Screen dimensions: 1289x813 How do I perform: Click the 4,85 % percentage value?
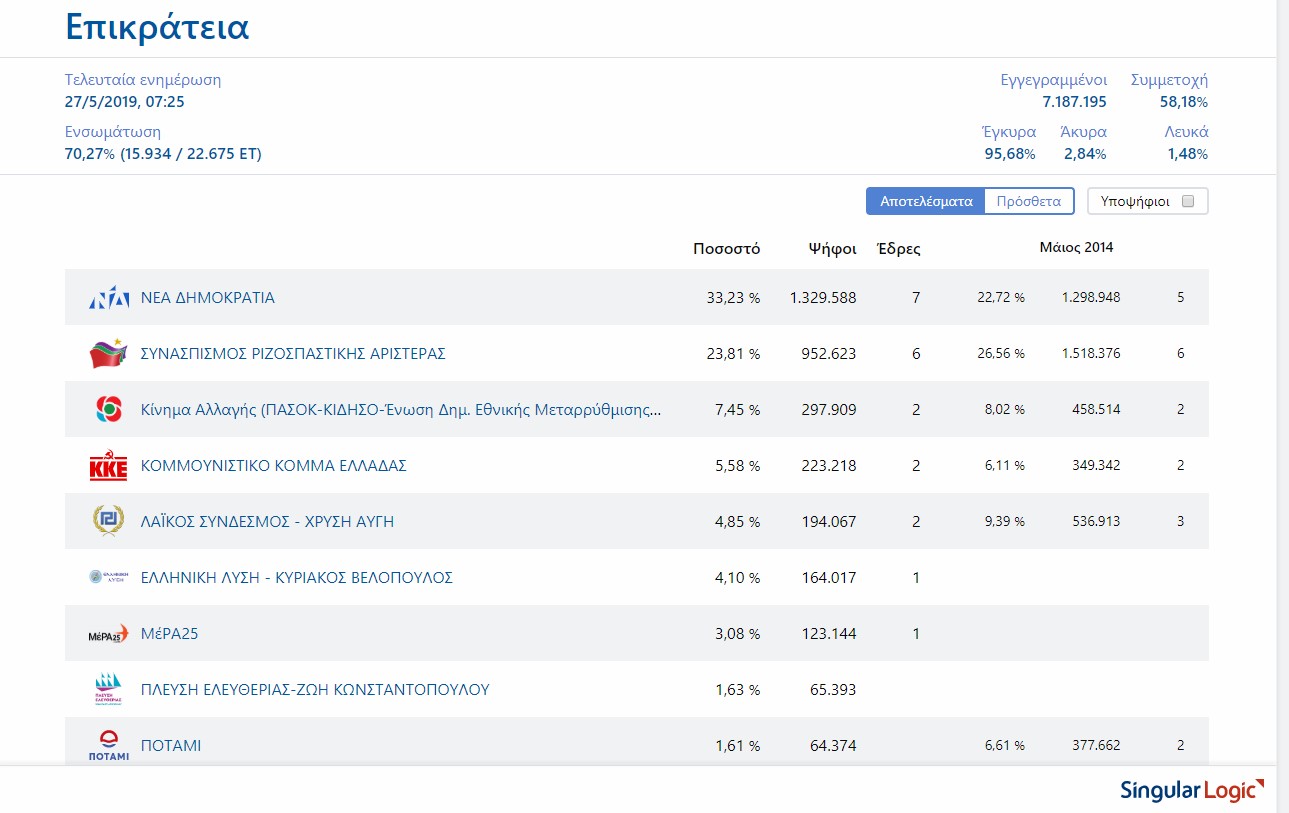coord(736,522)
